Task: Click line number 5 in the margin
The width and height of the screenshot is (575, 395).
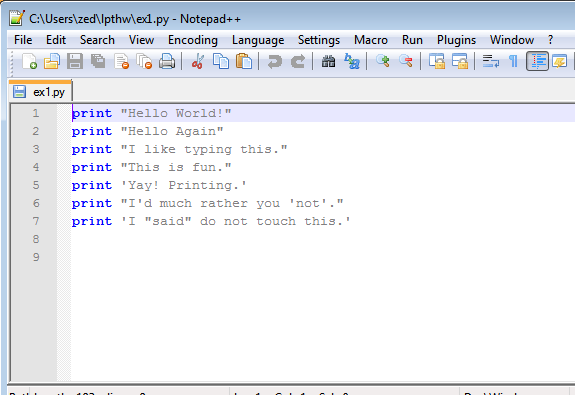Action: pos(36,185)
